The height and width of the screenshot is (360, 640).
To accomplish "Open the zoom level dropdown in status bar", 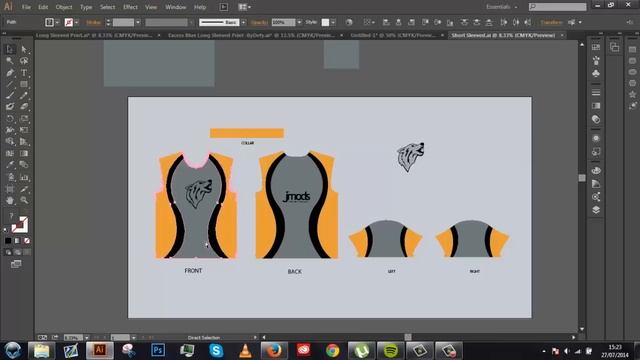I will point(87,338).
